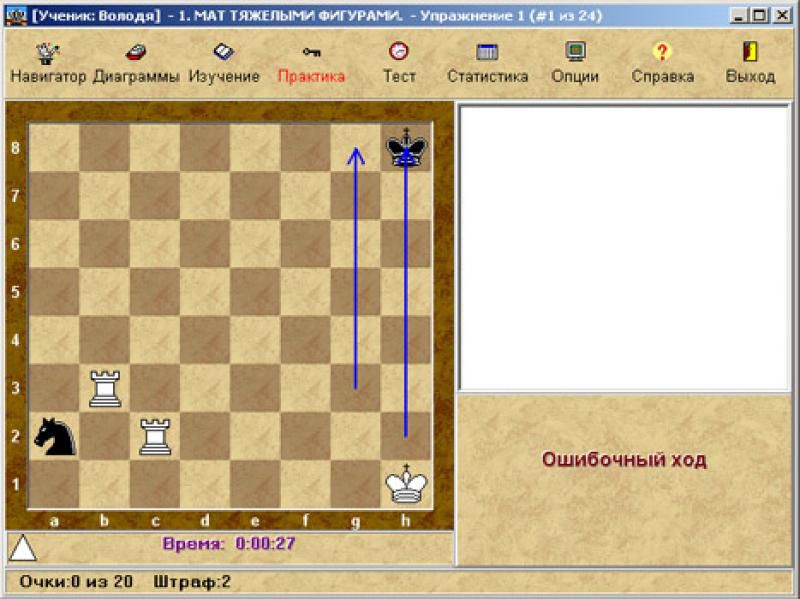
Task: Click the Ошибочный ход message text
Action: [624, 460]
